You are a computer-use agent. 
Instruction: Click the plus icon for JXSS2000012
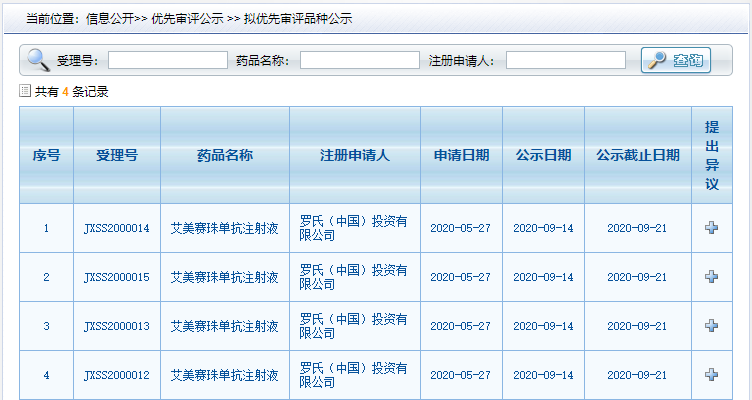[x=711, y=374]
